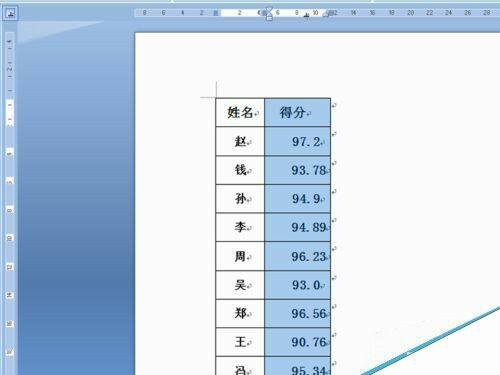This screenshot has width=500, height=375.
Task: Click the name cell 吴
Action: pyautogui.click(x=240, y=285)
